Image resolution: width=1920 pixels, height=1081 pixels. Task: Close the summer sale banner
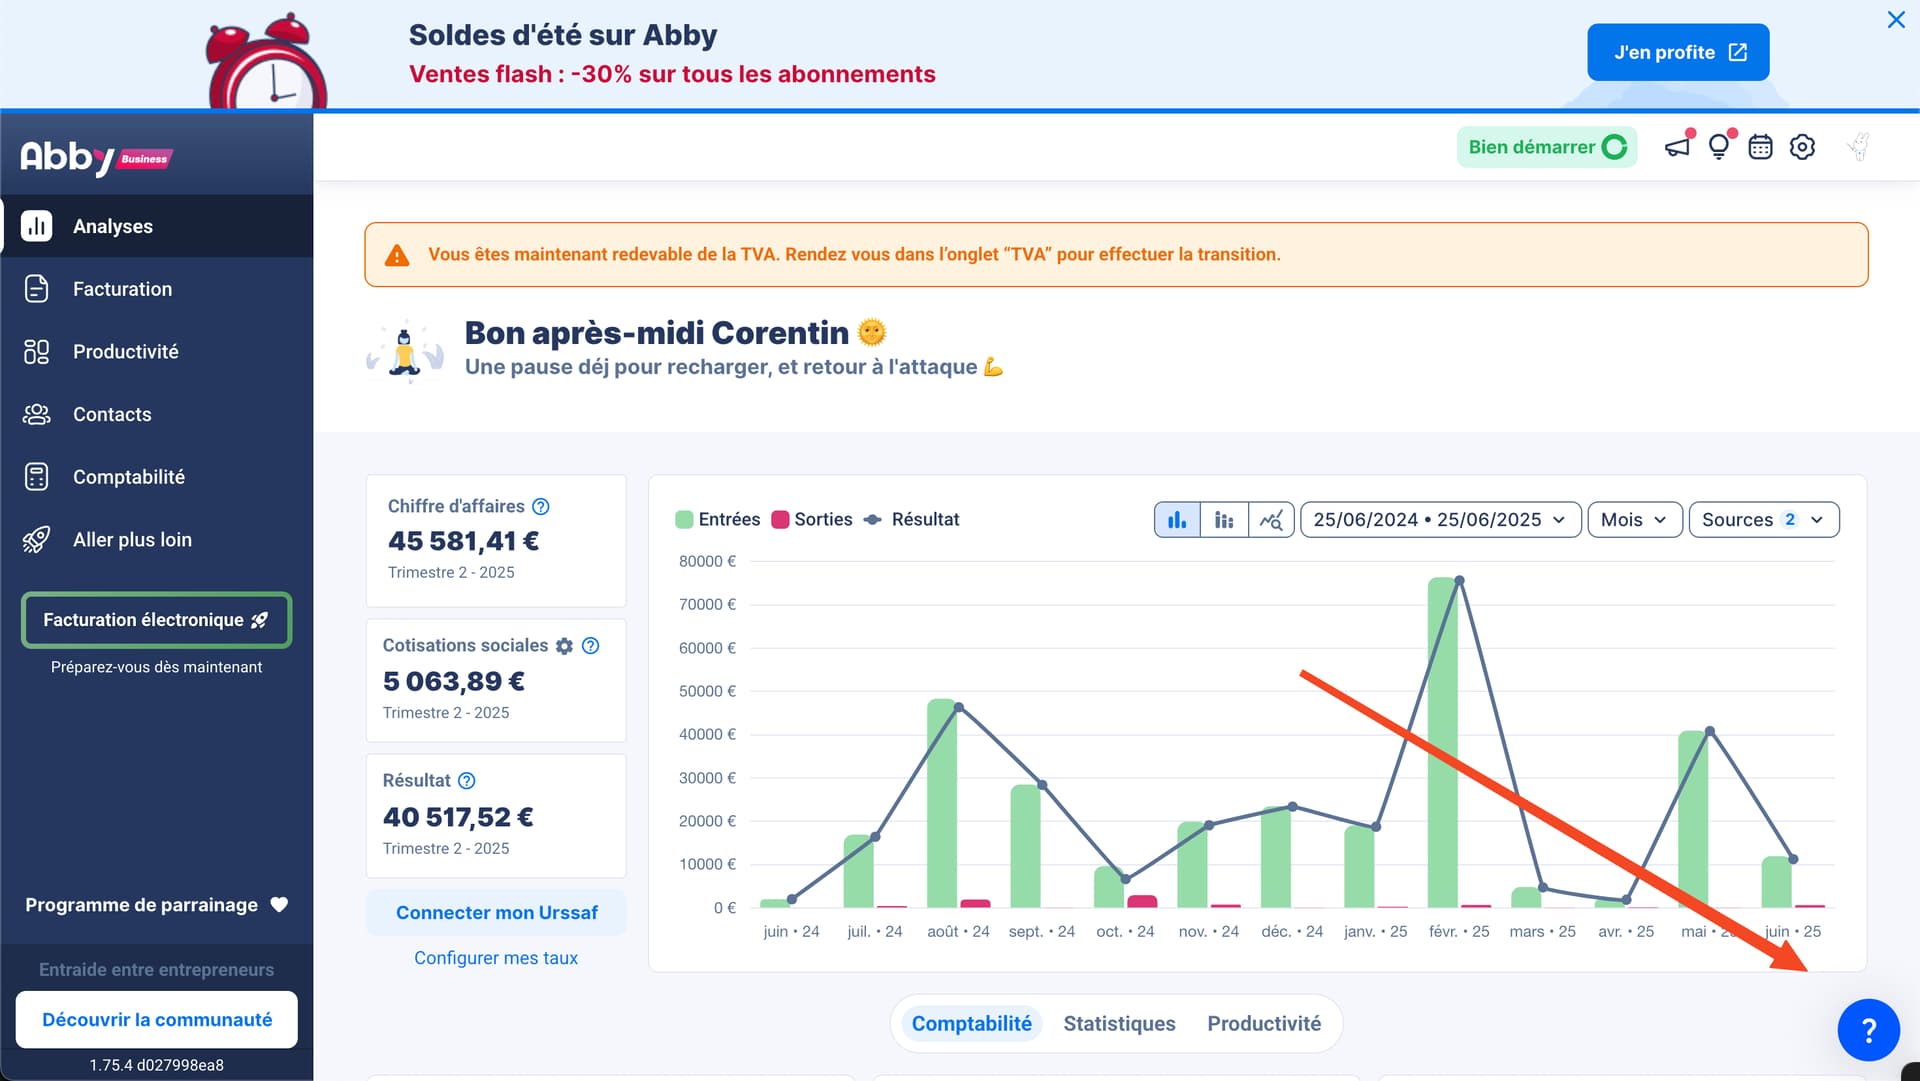tap(1895, 20)
